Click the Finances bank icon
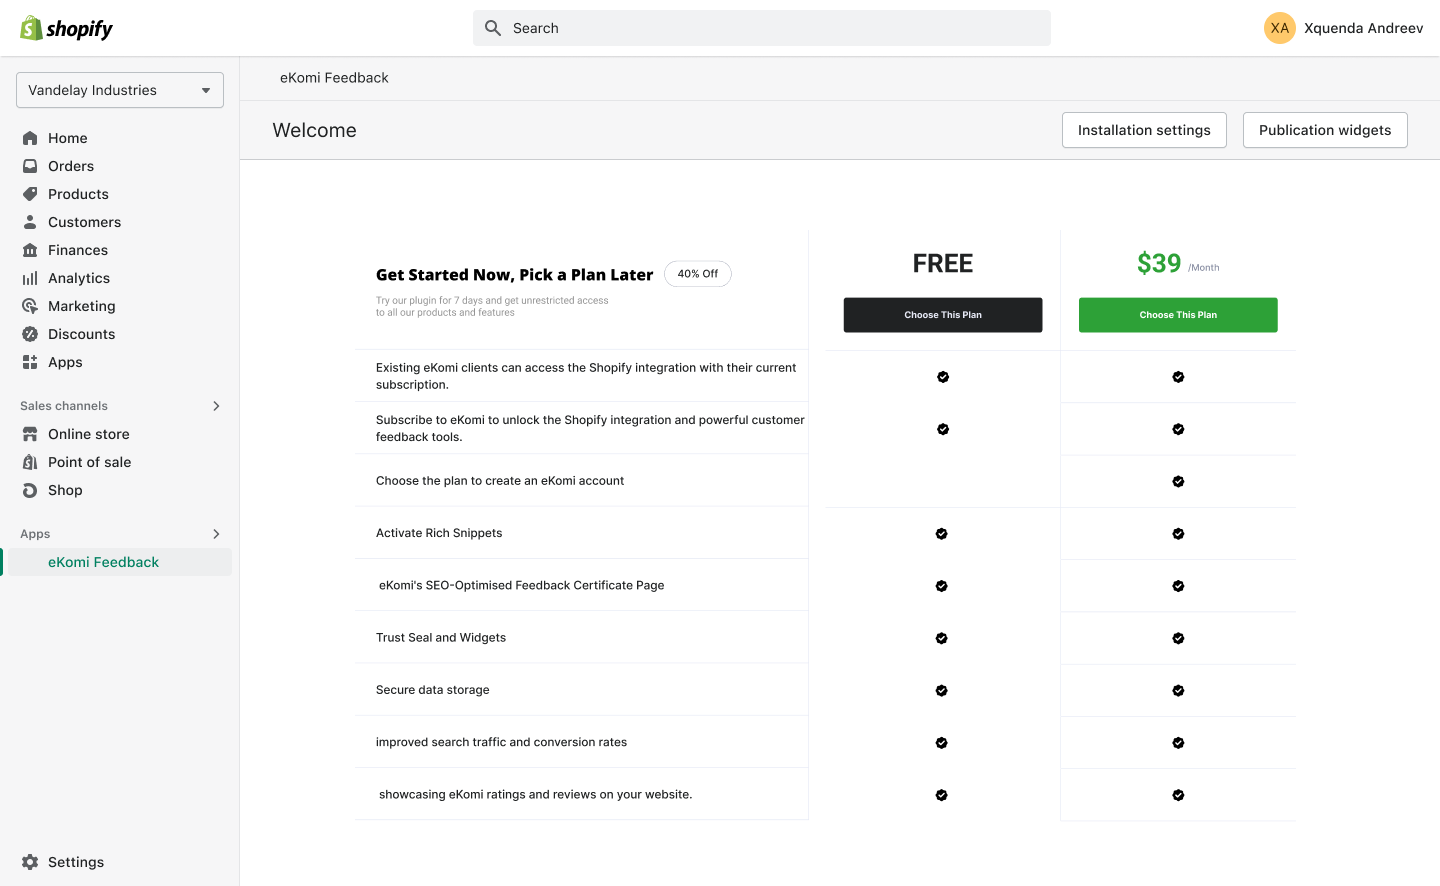The height and width of the screenshot is (886, 1440). (x=30, y=250)
